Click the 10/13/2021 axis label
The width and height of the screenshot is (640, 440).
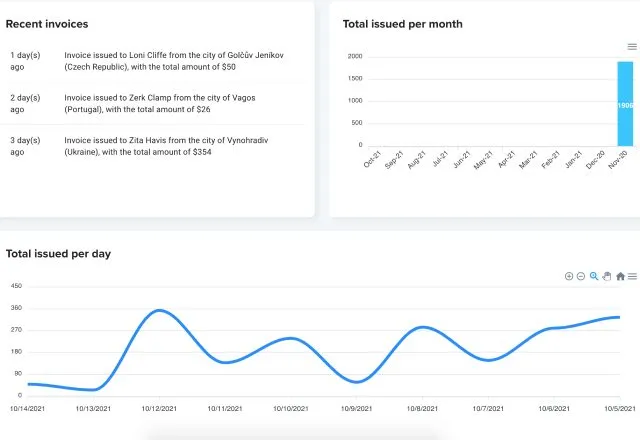(x=93, y=409)
